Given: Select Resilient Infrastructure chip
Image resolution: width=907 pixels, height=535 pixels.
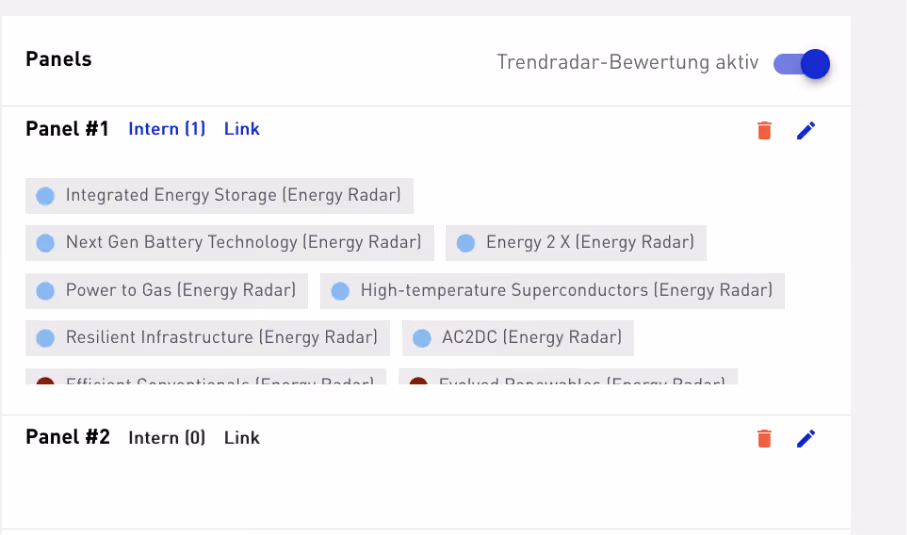Looking at the screenshot, I should point(208,338).
